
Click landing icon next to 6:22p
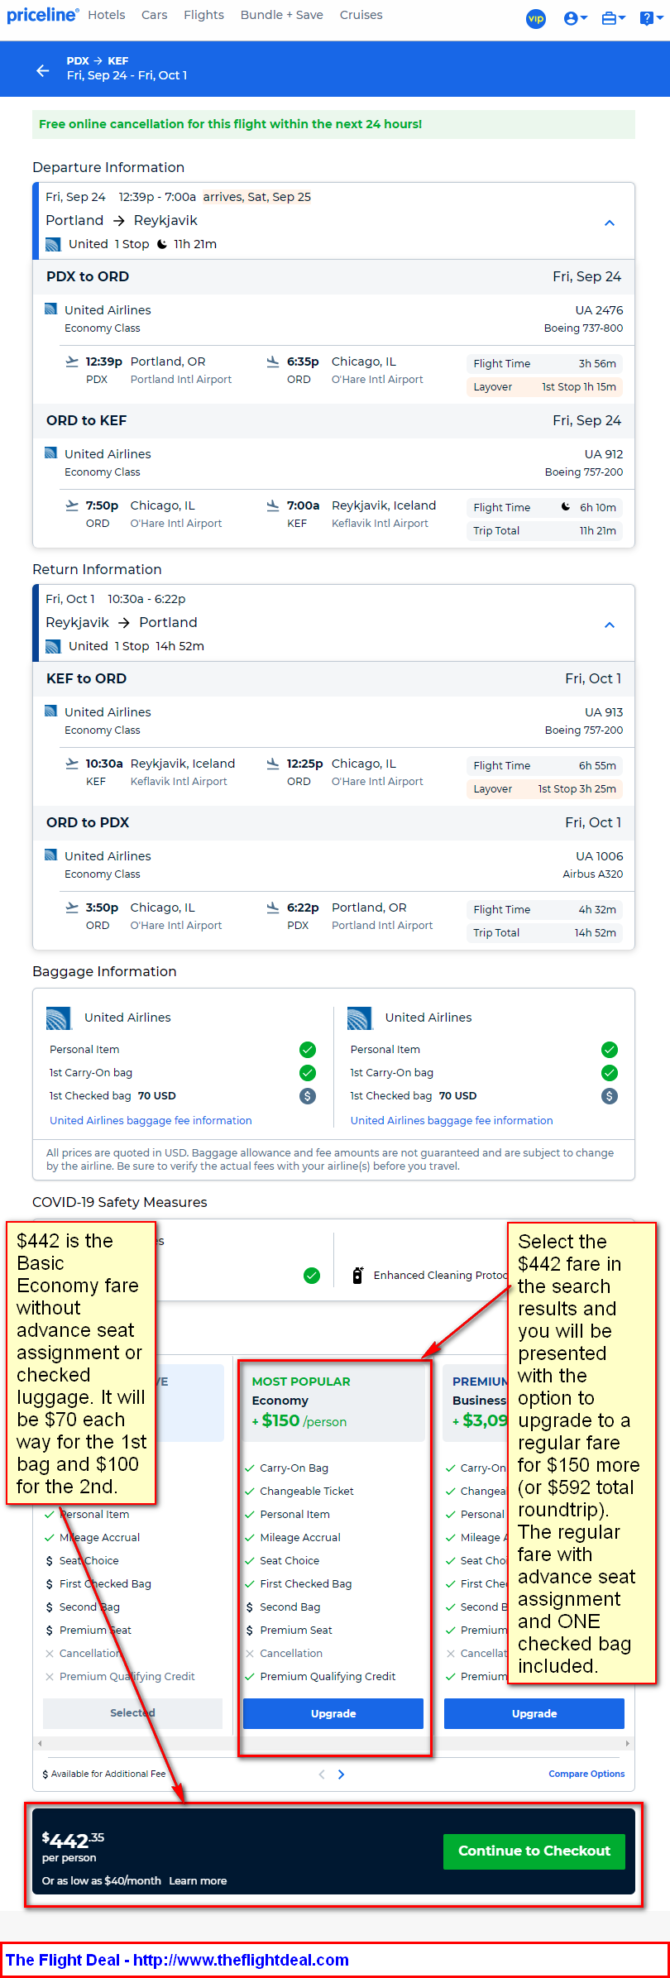pos(273,907)
